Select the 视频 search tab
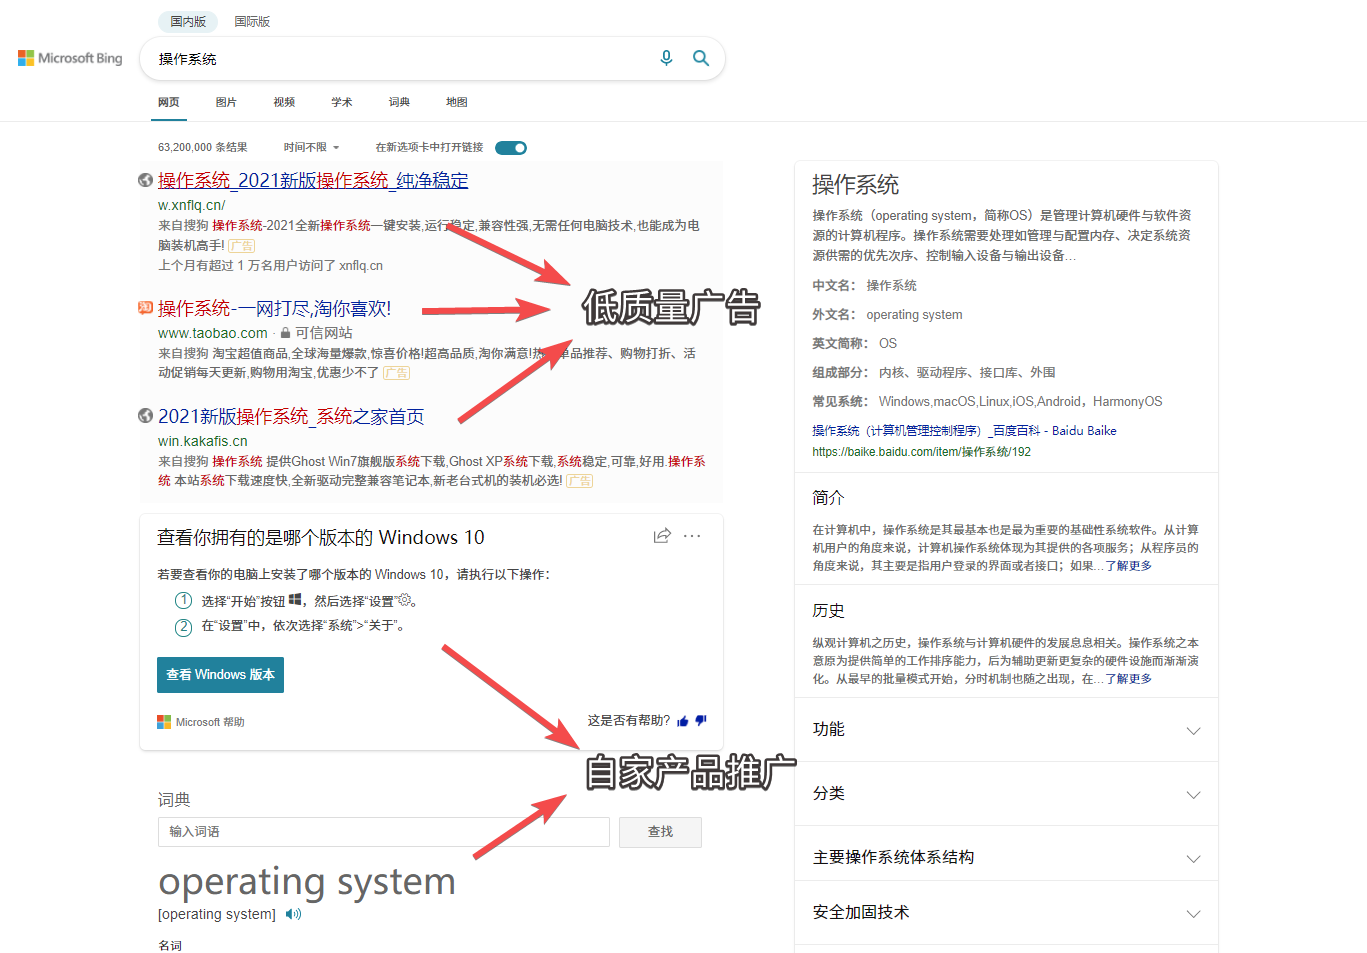1367x953 pixels. (285, 102)
